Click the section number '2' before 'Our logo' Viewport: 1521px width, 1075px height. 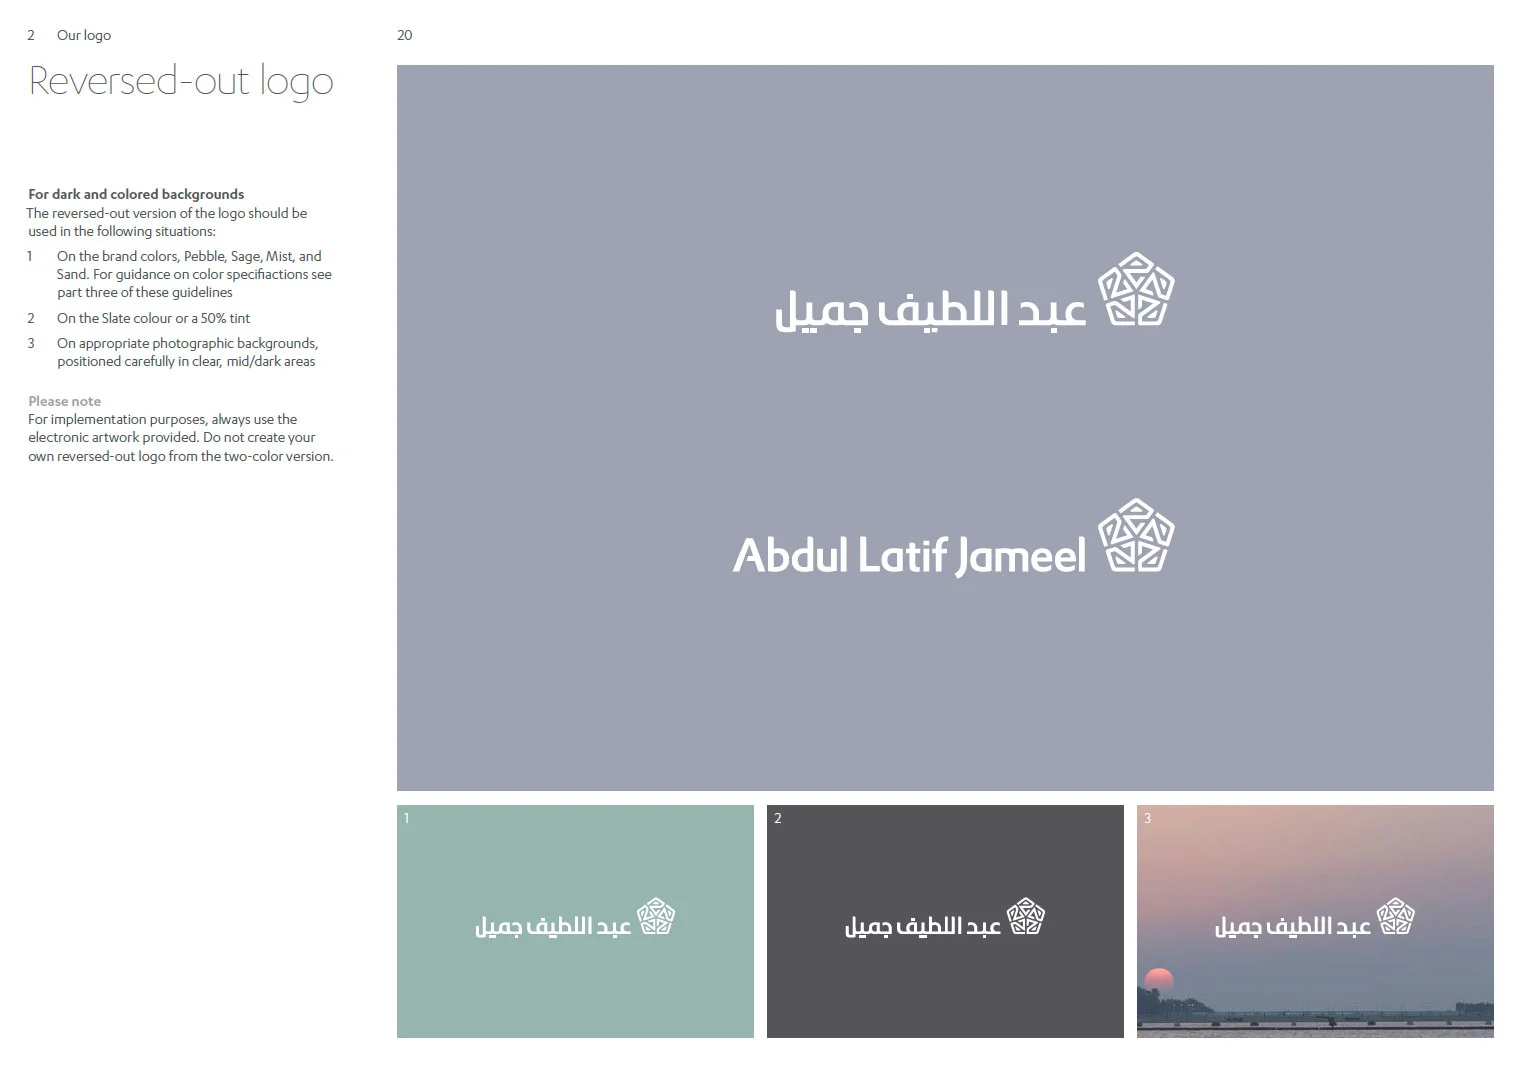[x=31, y=35]
